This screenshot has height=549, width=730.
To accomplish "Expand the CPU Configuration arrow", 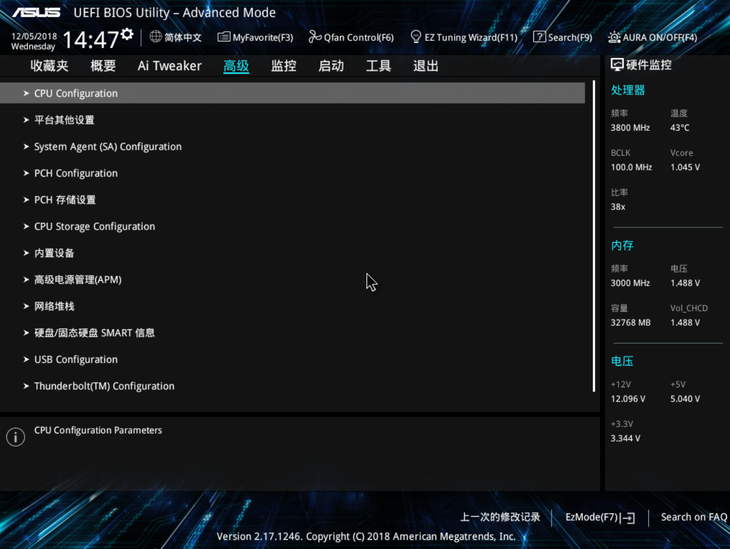I will coord(26,94).
